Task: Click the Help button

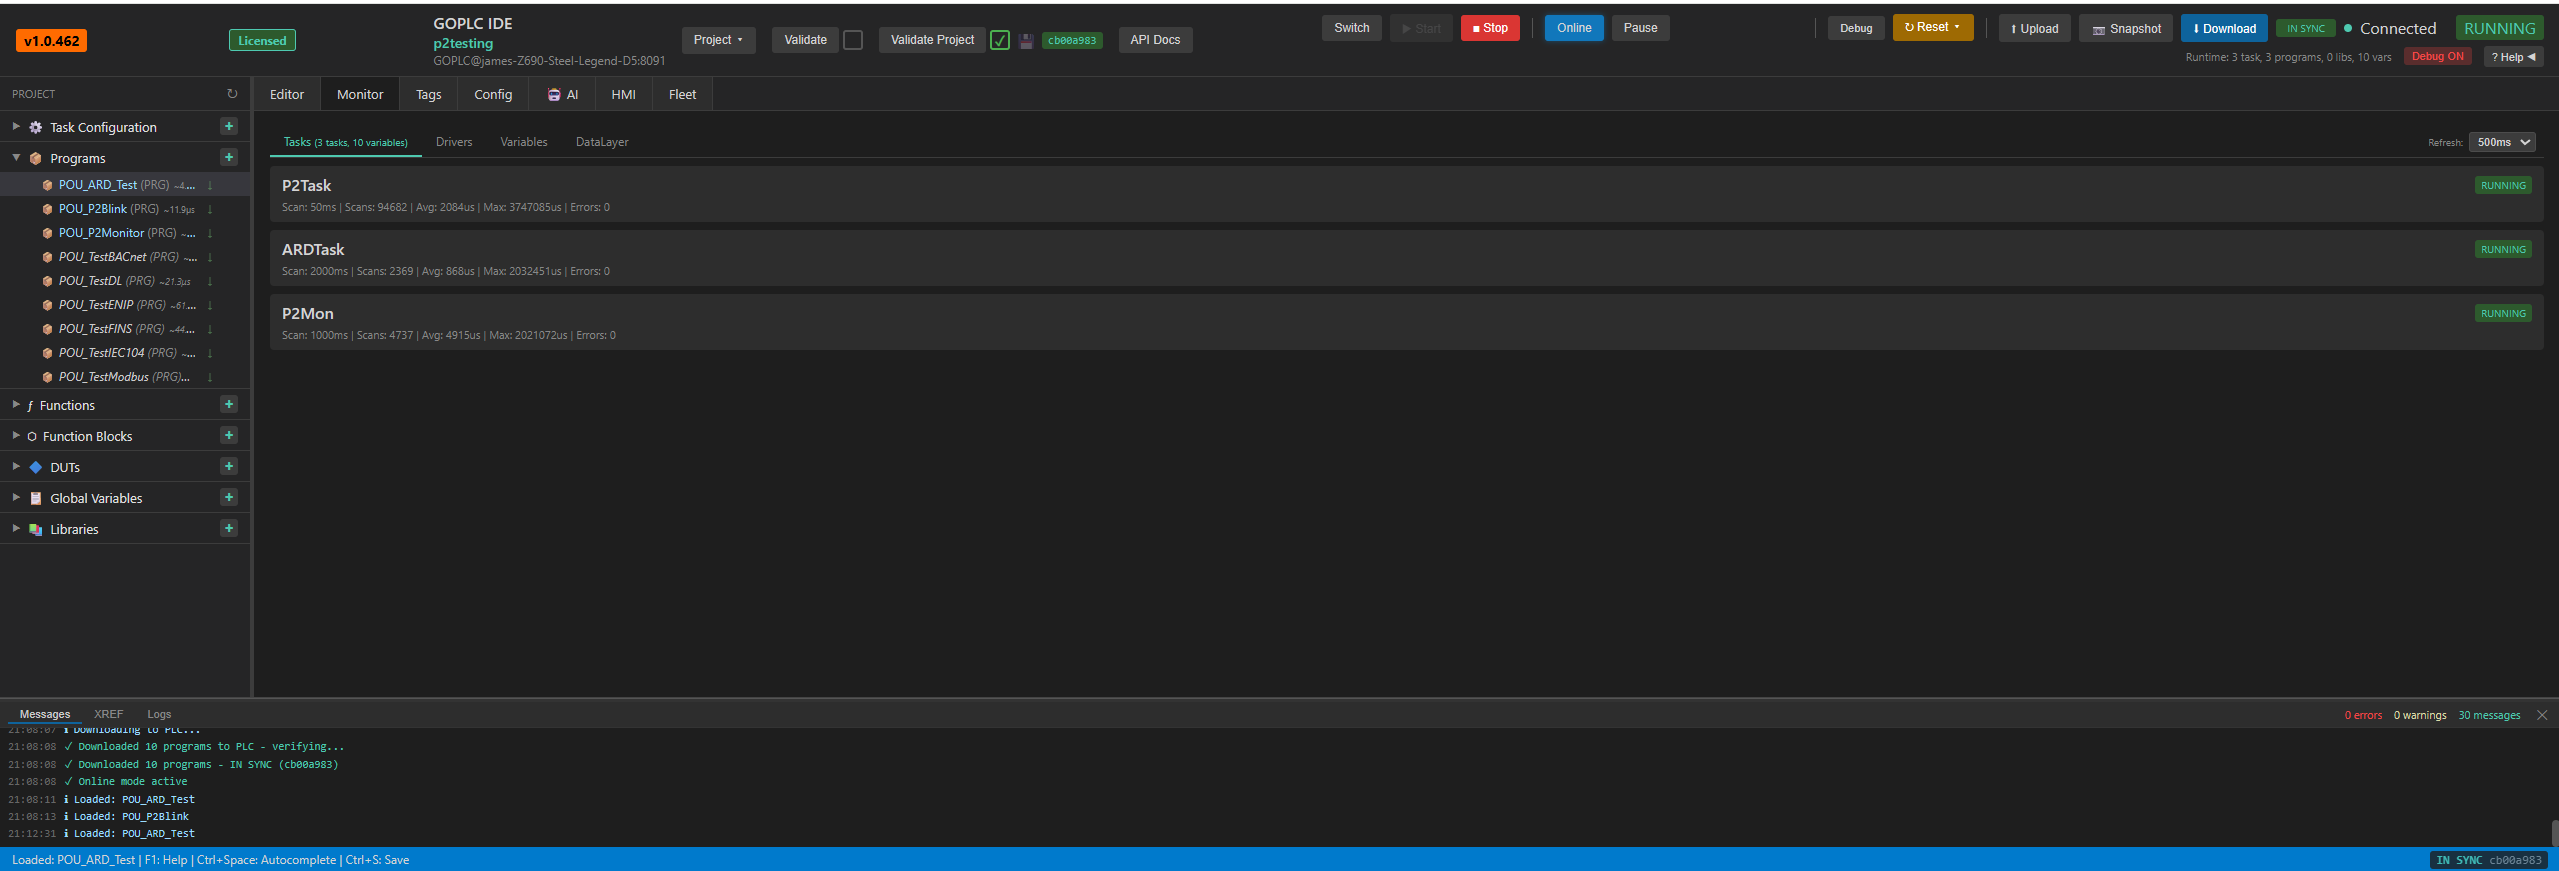Action: click(x=2513, y=57)
